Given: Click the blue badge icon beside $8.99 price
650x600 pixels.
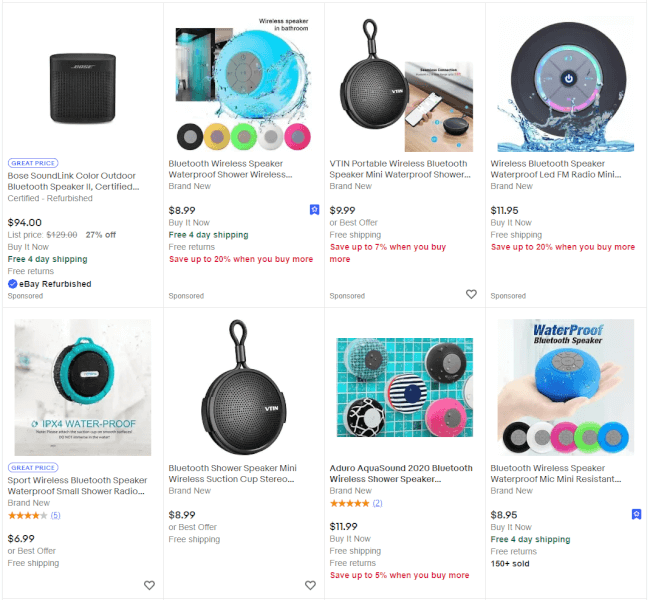Looking at the screenshot, I should tap(314, 210).
